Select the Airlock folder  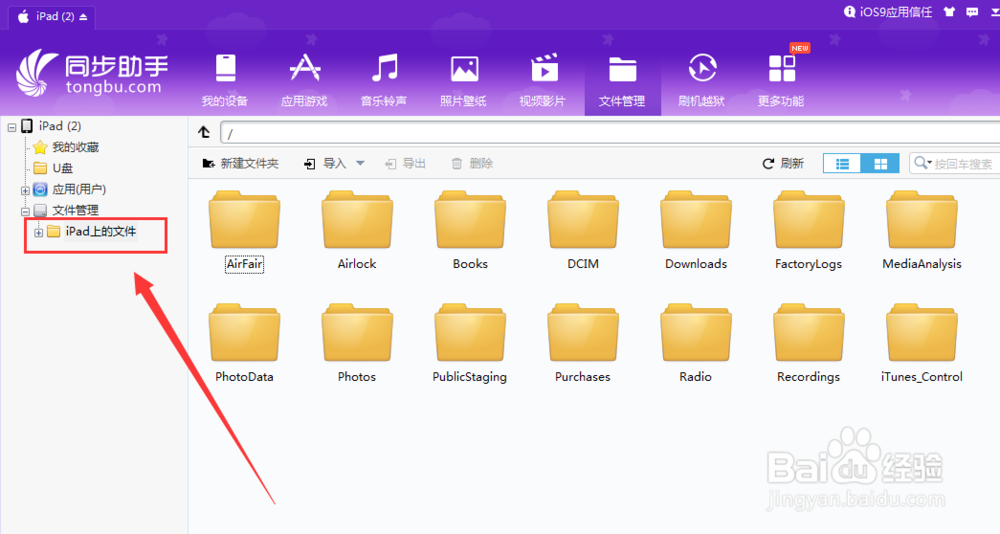coord(357,231)
